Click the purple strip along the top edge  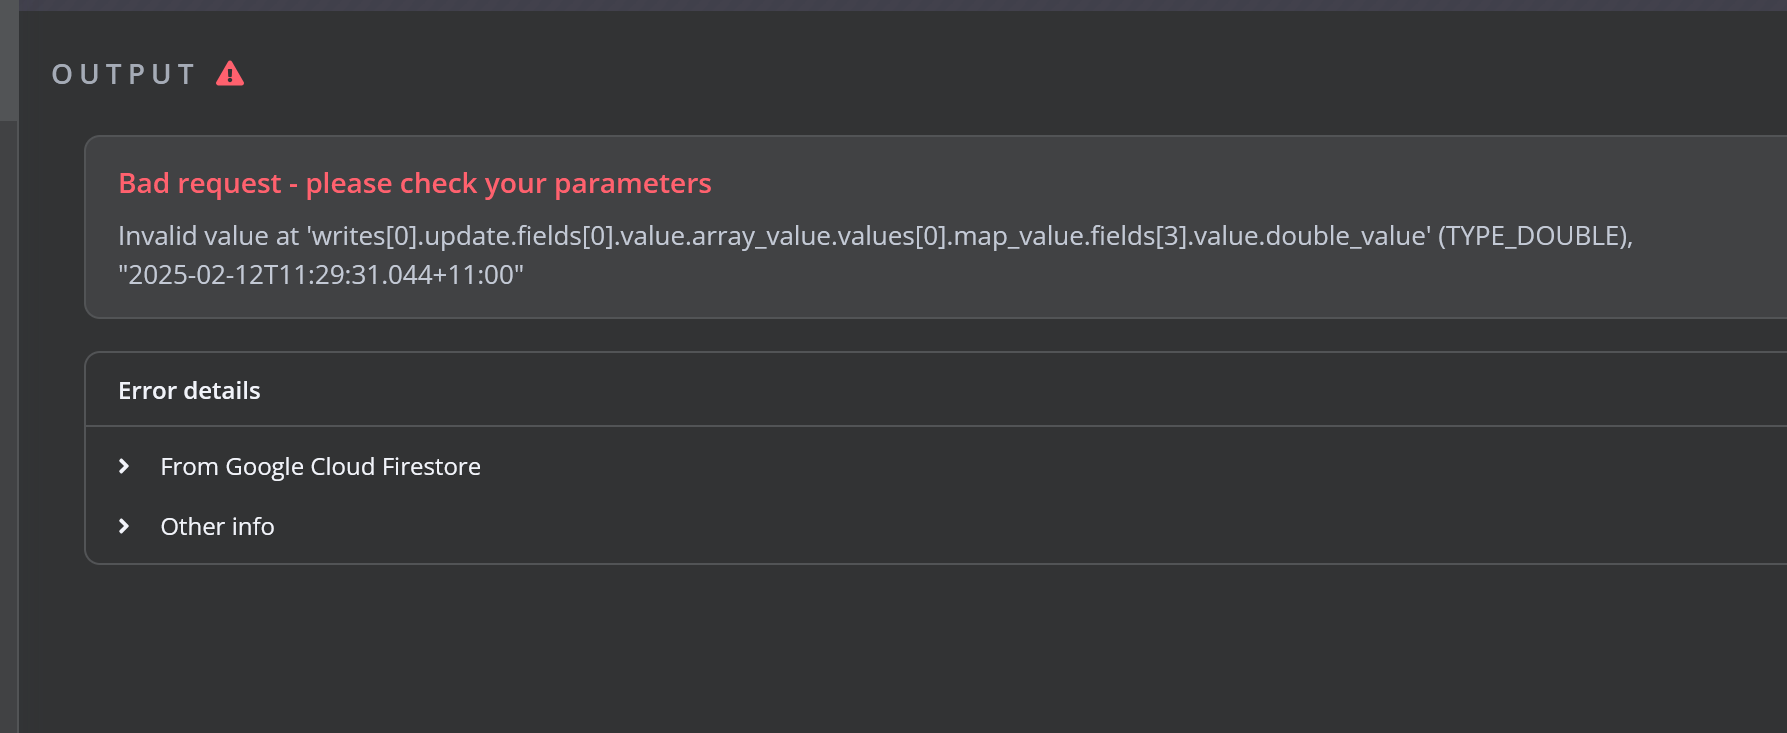pos(900,5)
